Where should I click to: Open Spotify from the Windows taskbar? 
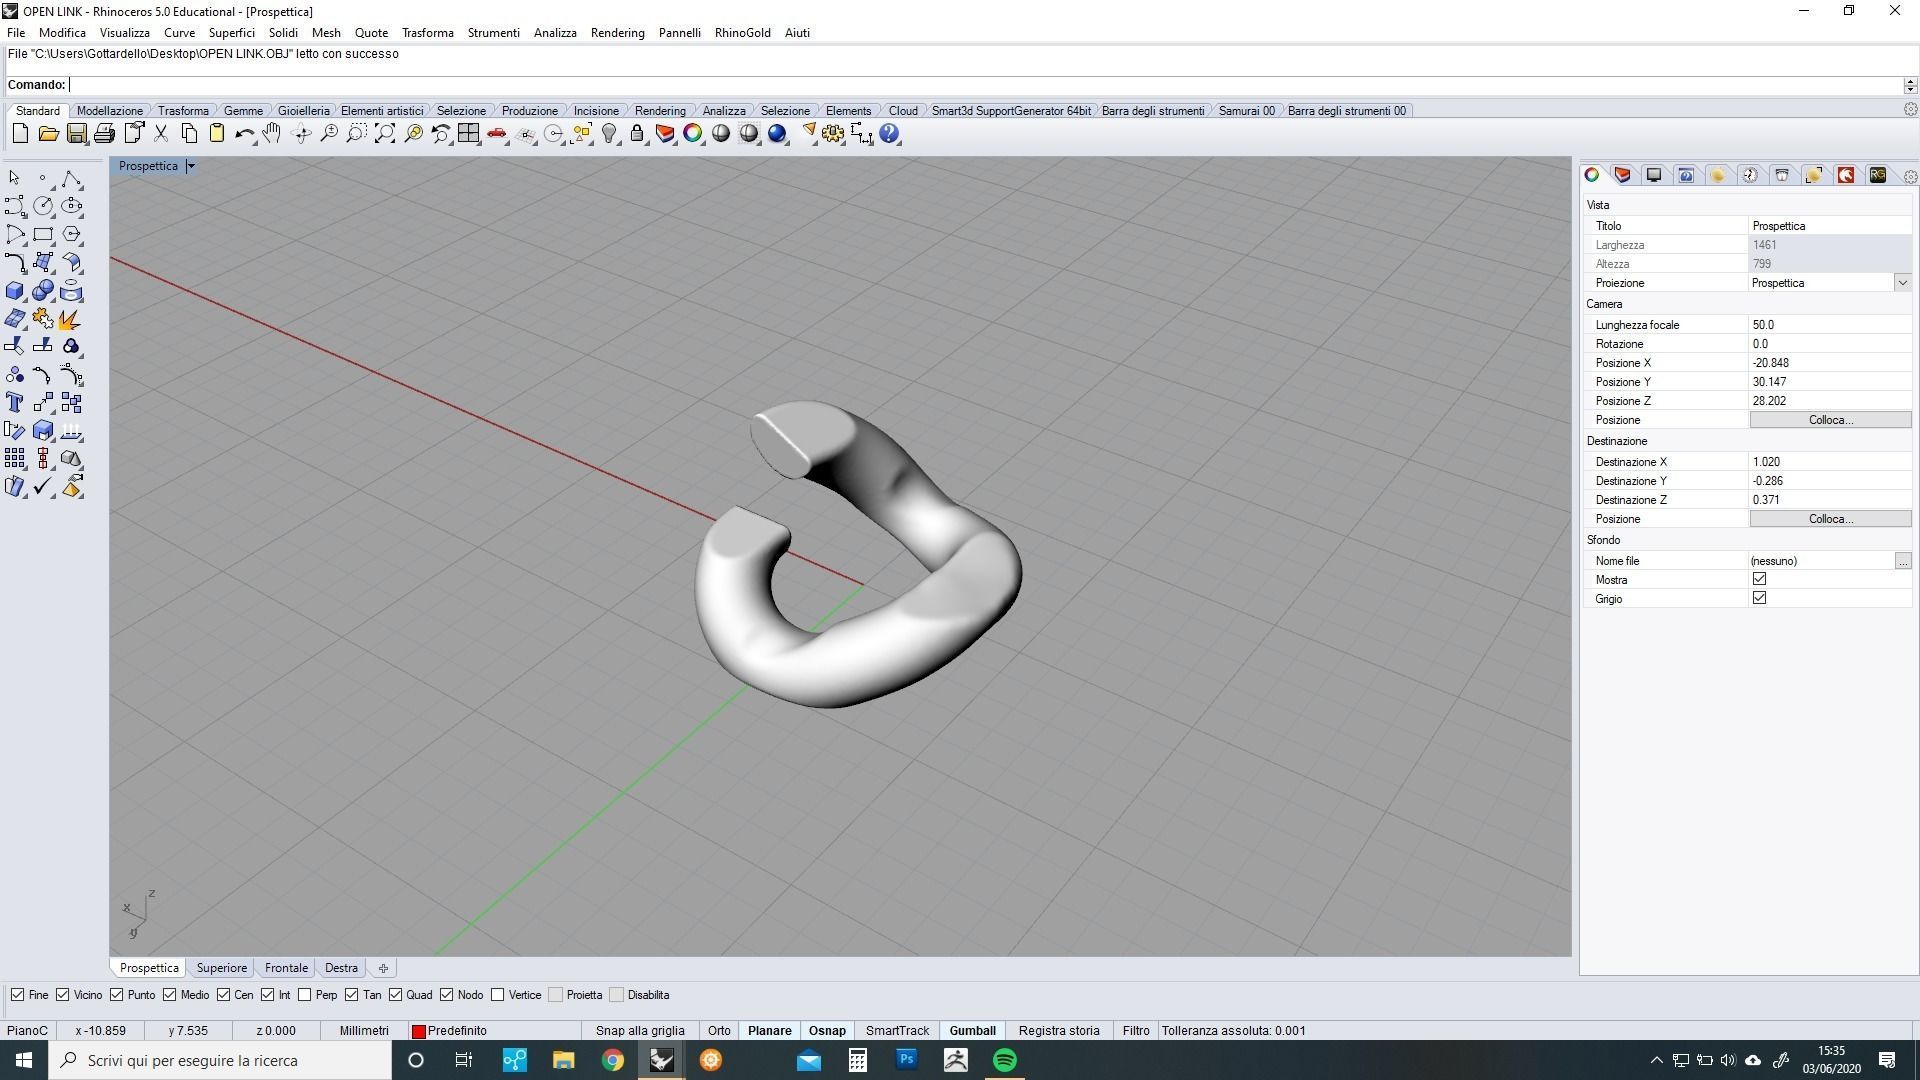(x=1005, y=1060)
